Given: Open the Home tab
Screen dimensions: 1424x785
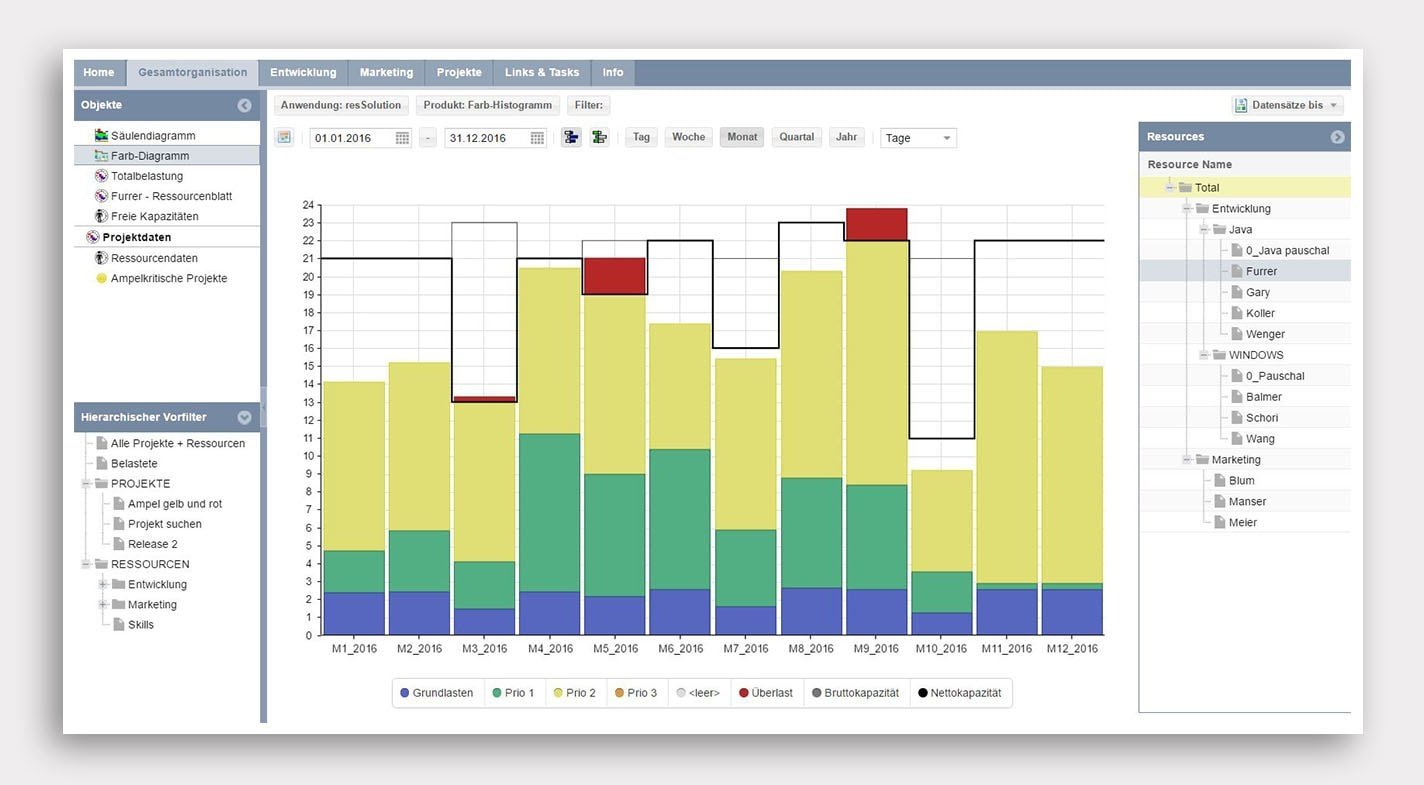Looking at the screenshot, I should pos(99,72).
